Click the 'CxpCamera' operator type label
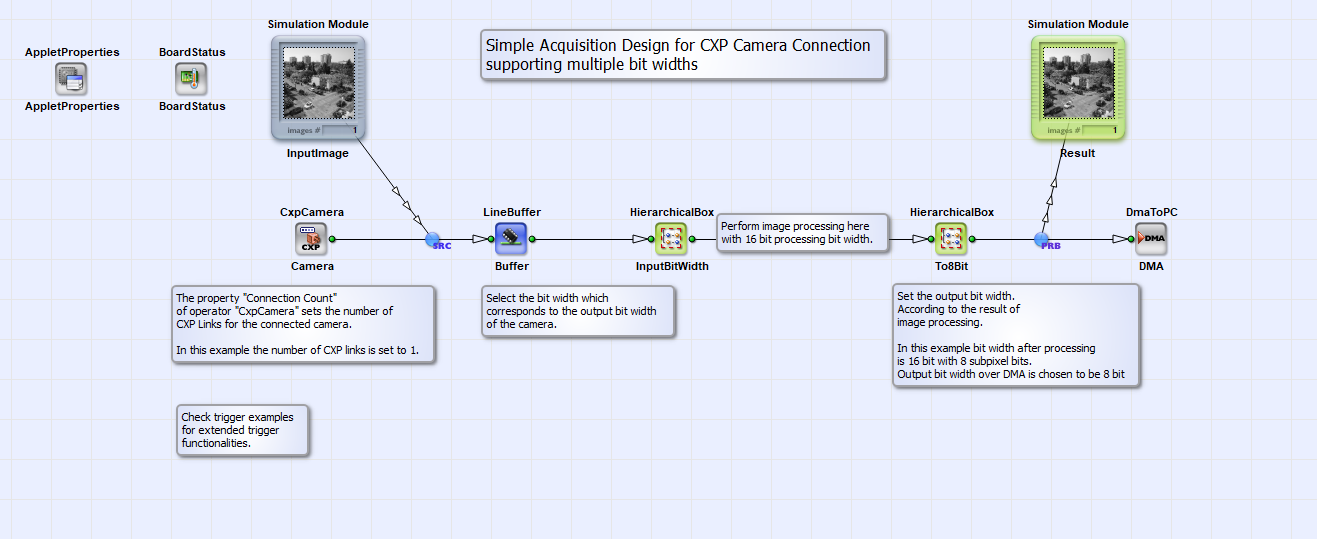1317x539 pixels. 311,212
